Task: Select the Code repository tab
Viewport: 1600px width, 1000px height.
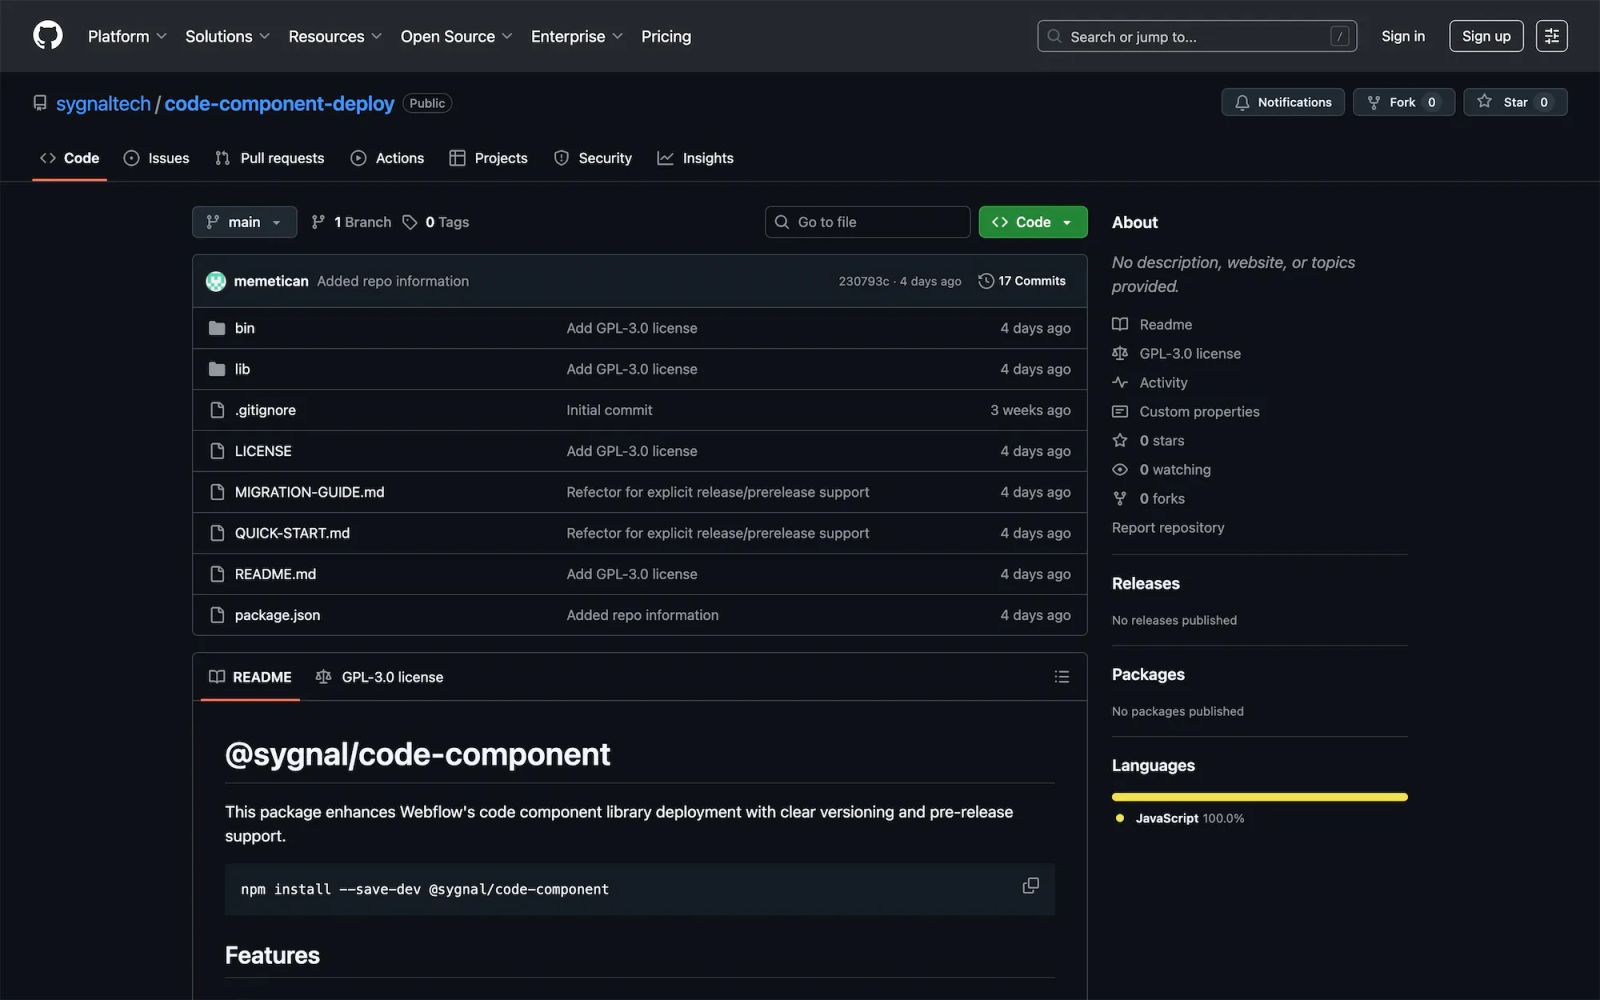Action: click(x=69, y=158)
